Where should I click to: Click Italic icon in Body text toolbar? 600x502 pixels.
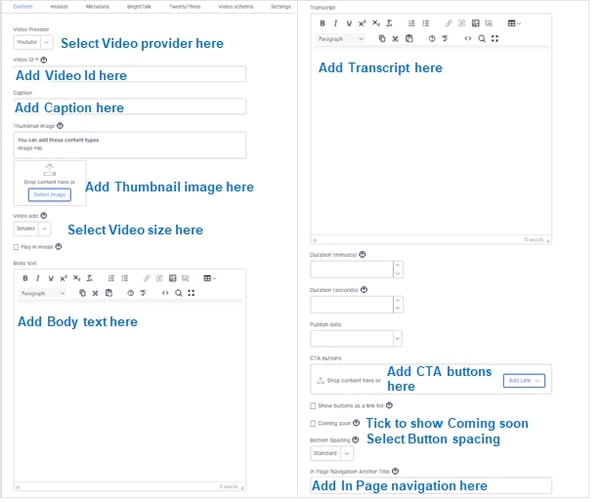click(x=37, y=277)
